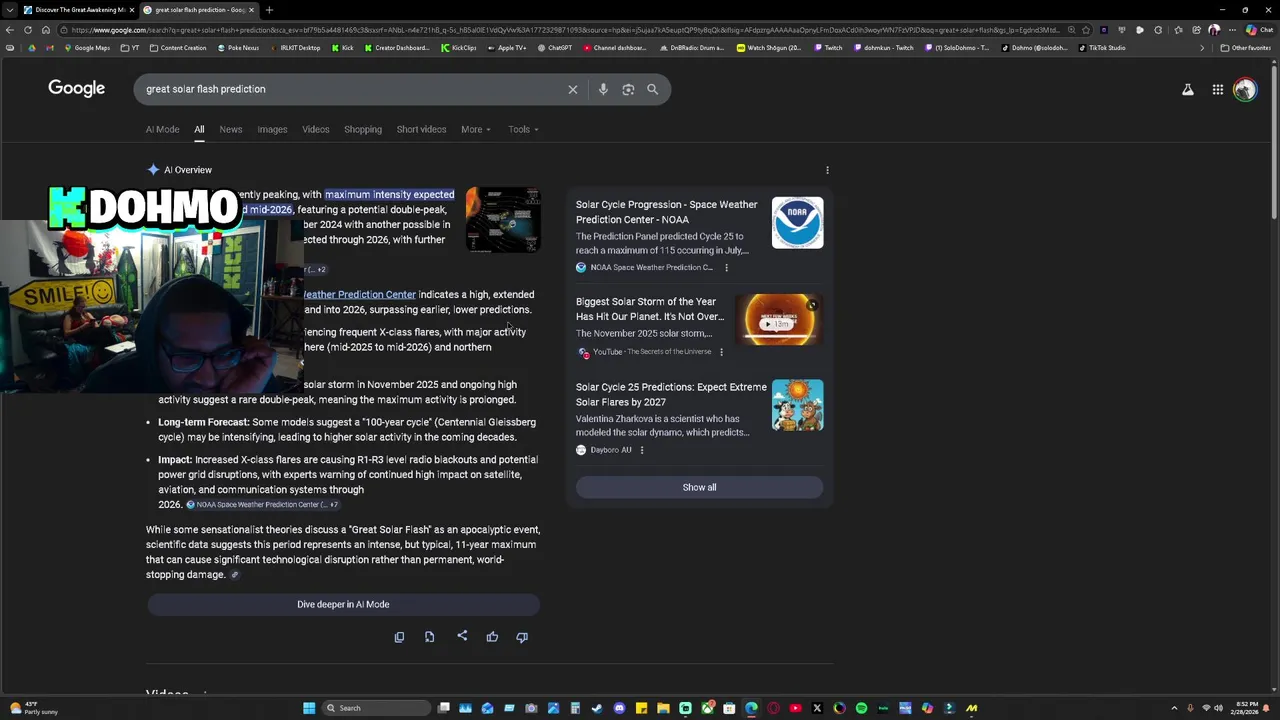Viewport: 1280px width, 720px height.
Task: Open the X app on the taskbar
Action: tap(817, 708)
